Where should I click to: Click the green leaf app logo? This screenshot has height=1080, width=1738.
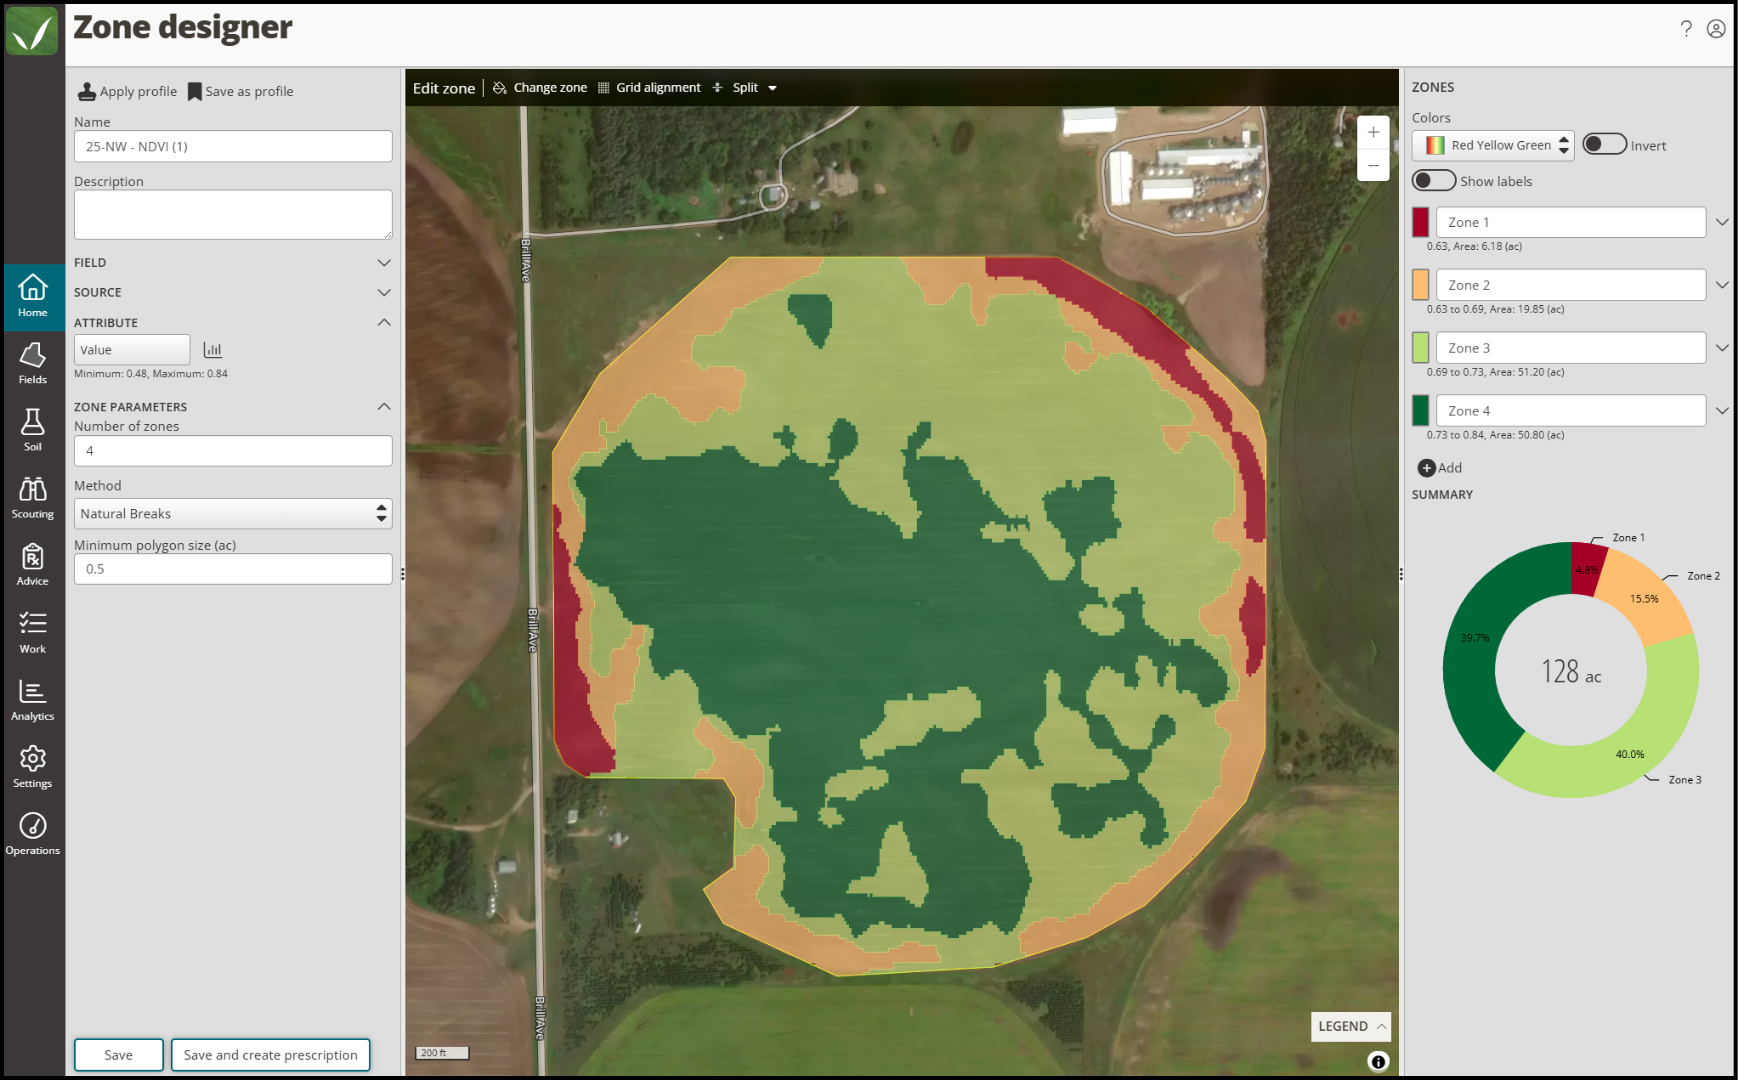click(x=32, y=31)
